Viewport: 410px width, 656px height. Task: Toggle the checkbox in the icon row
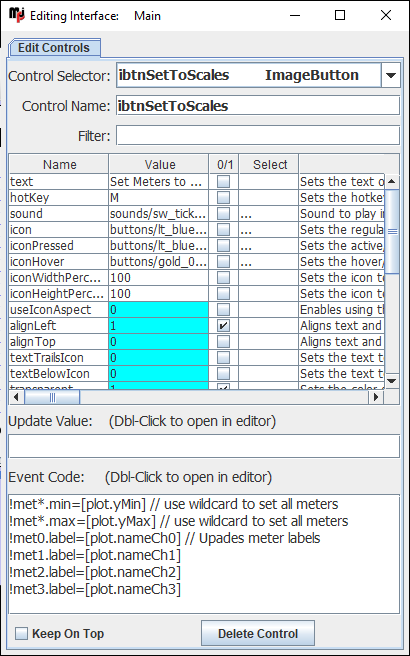[x=223, y=230]
